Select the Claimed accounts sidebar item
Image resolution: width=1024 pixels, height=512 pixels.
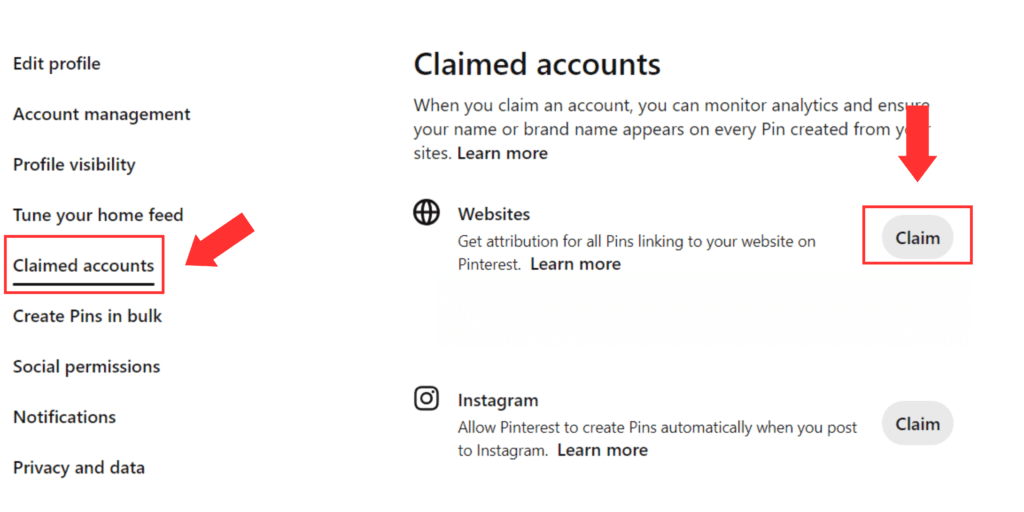[x=84, y=266]
